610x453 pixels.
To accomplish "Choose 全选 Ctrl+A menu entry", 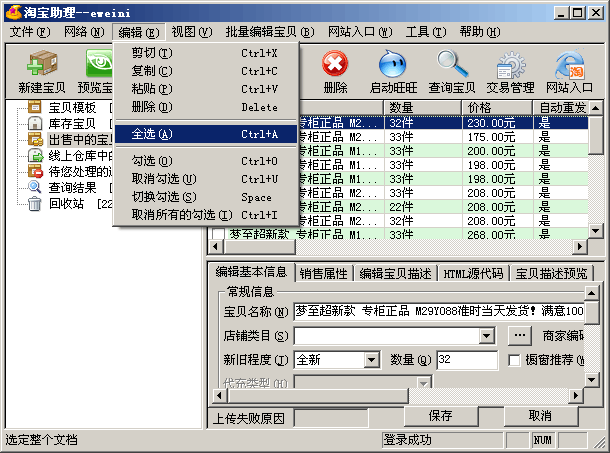I will 206,134.
